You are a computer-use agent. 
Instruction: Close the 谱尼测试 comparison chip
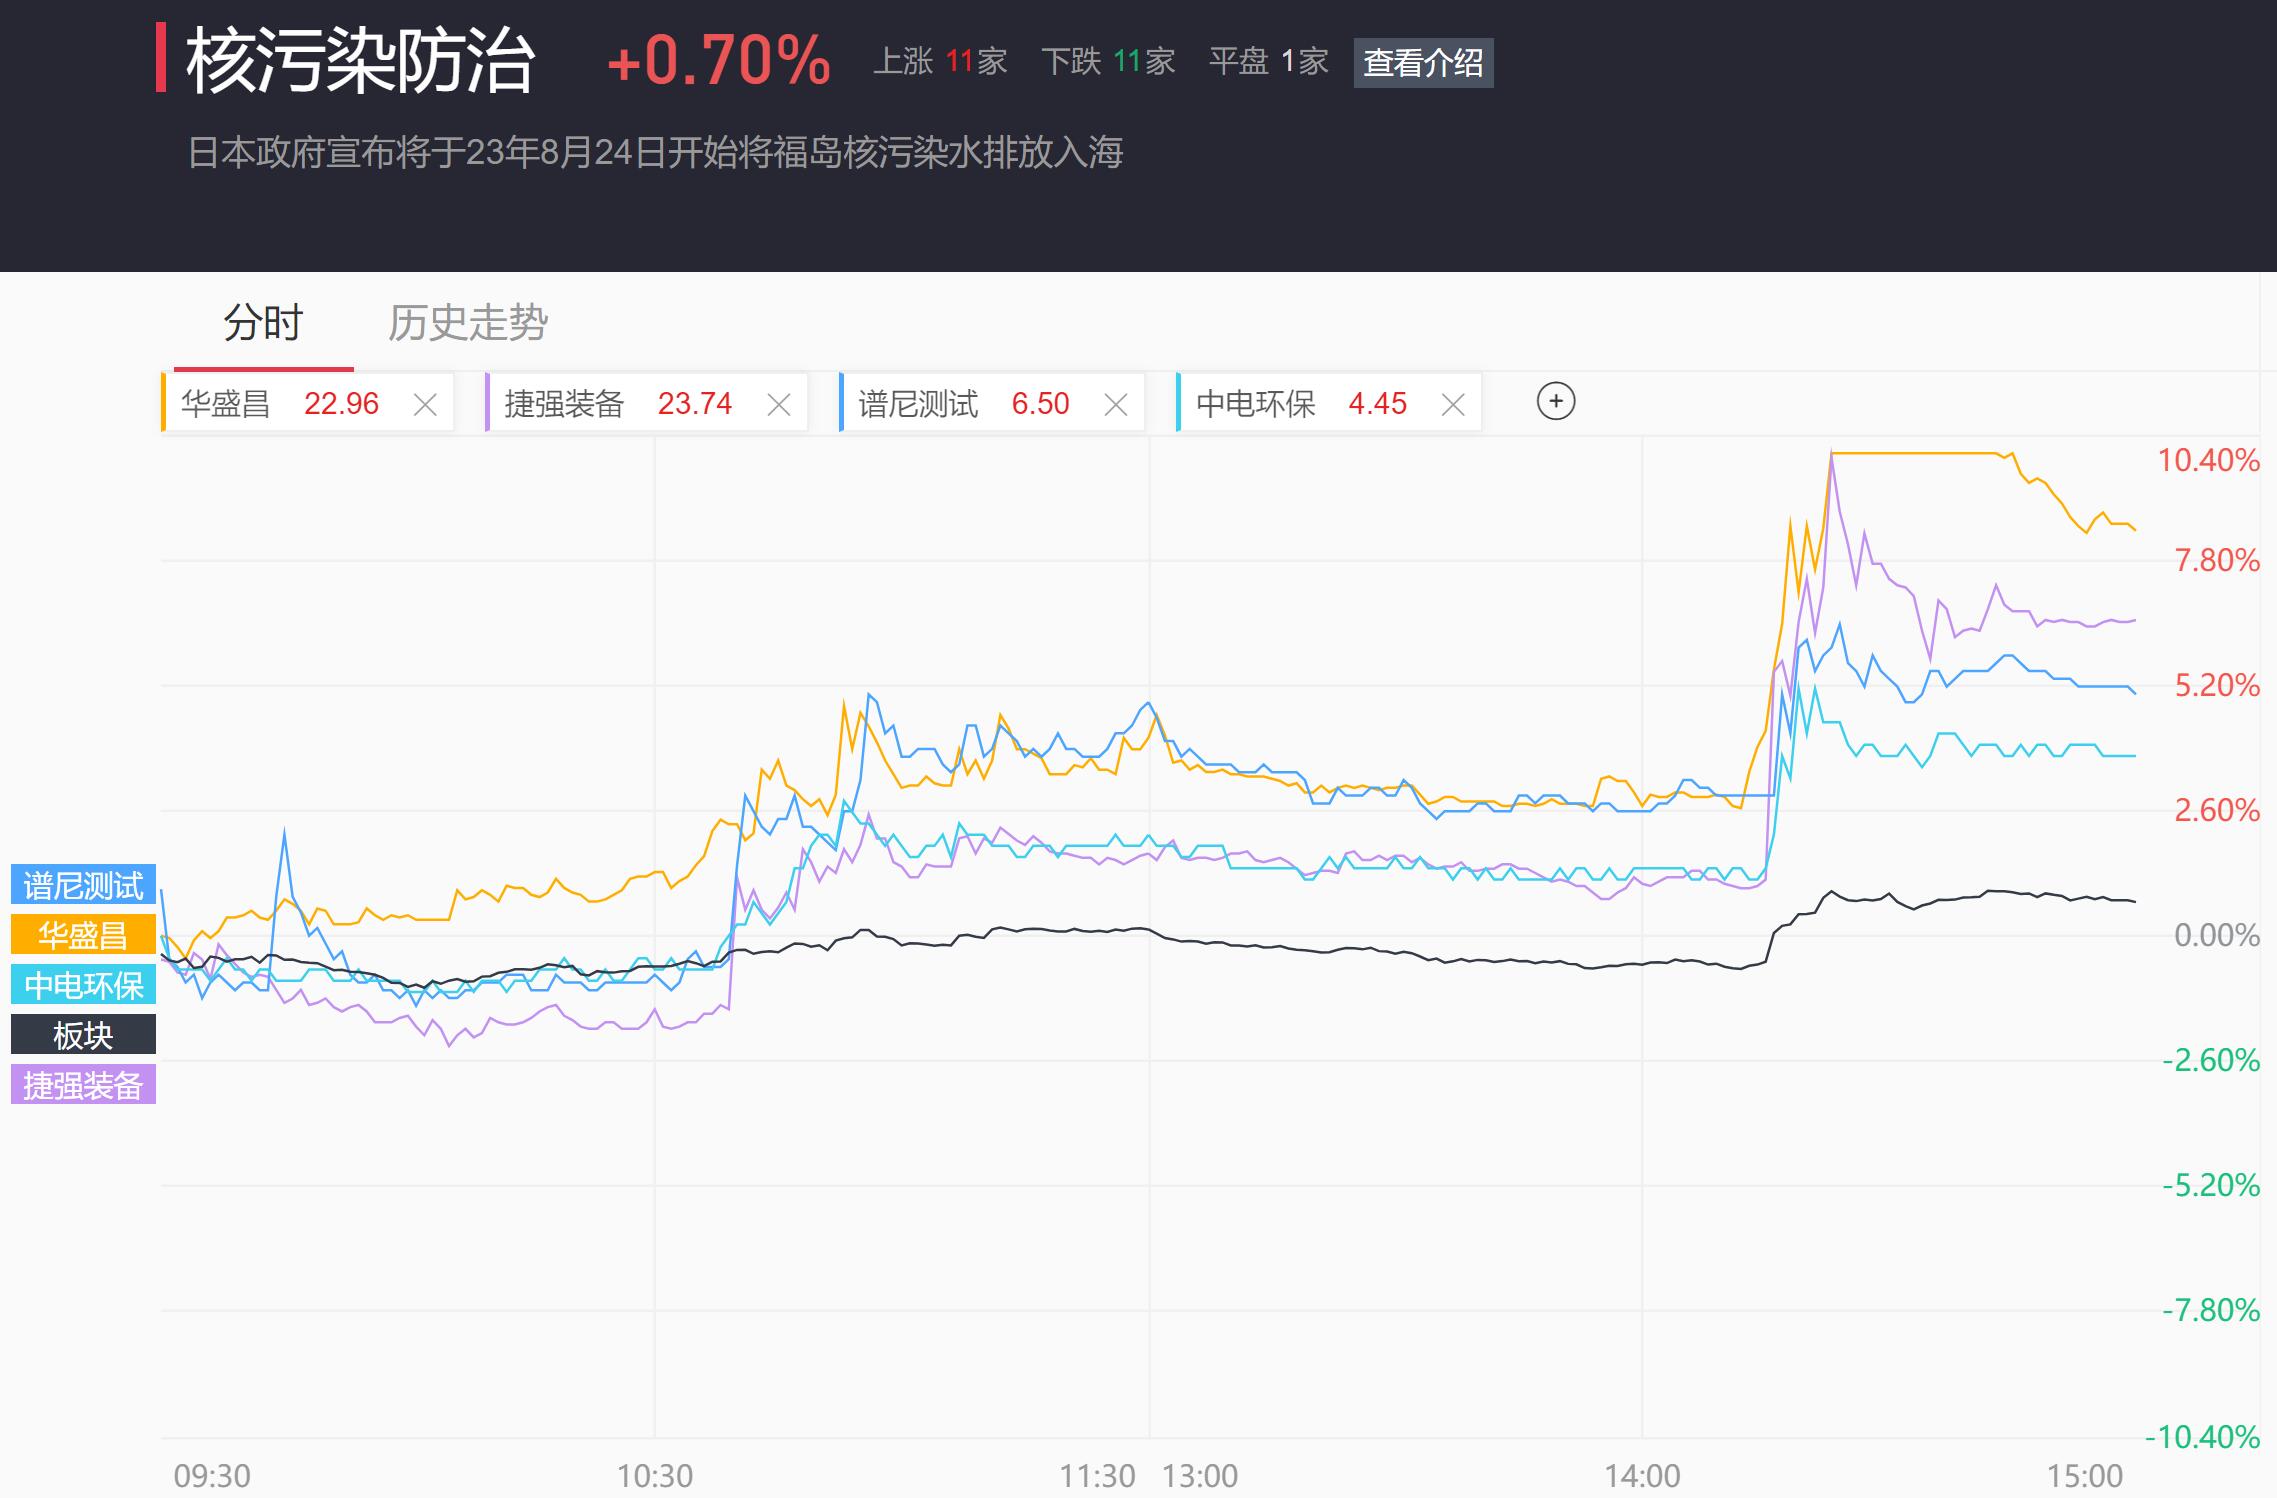(1116, 405)
